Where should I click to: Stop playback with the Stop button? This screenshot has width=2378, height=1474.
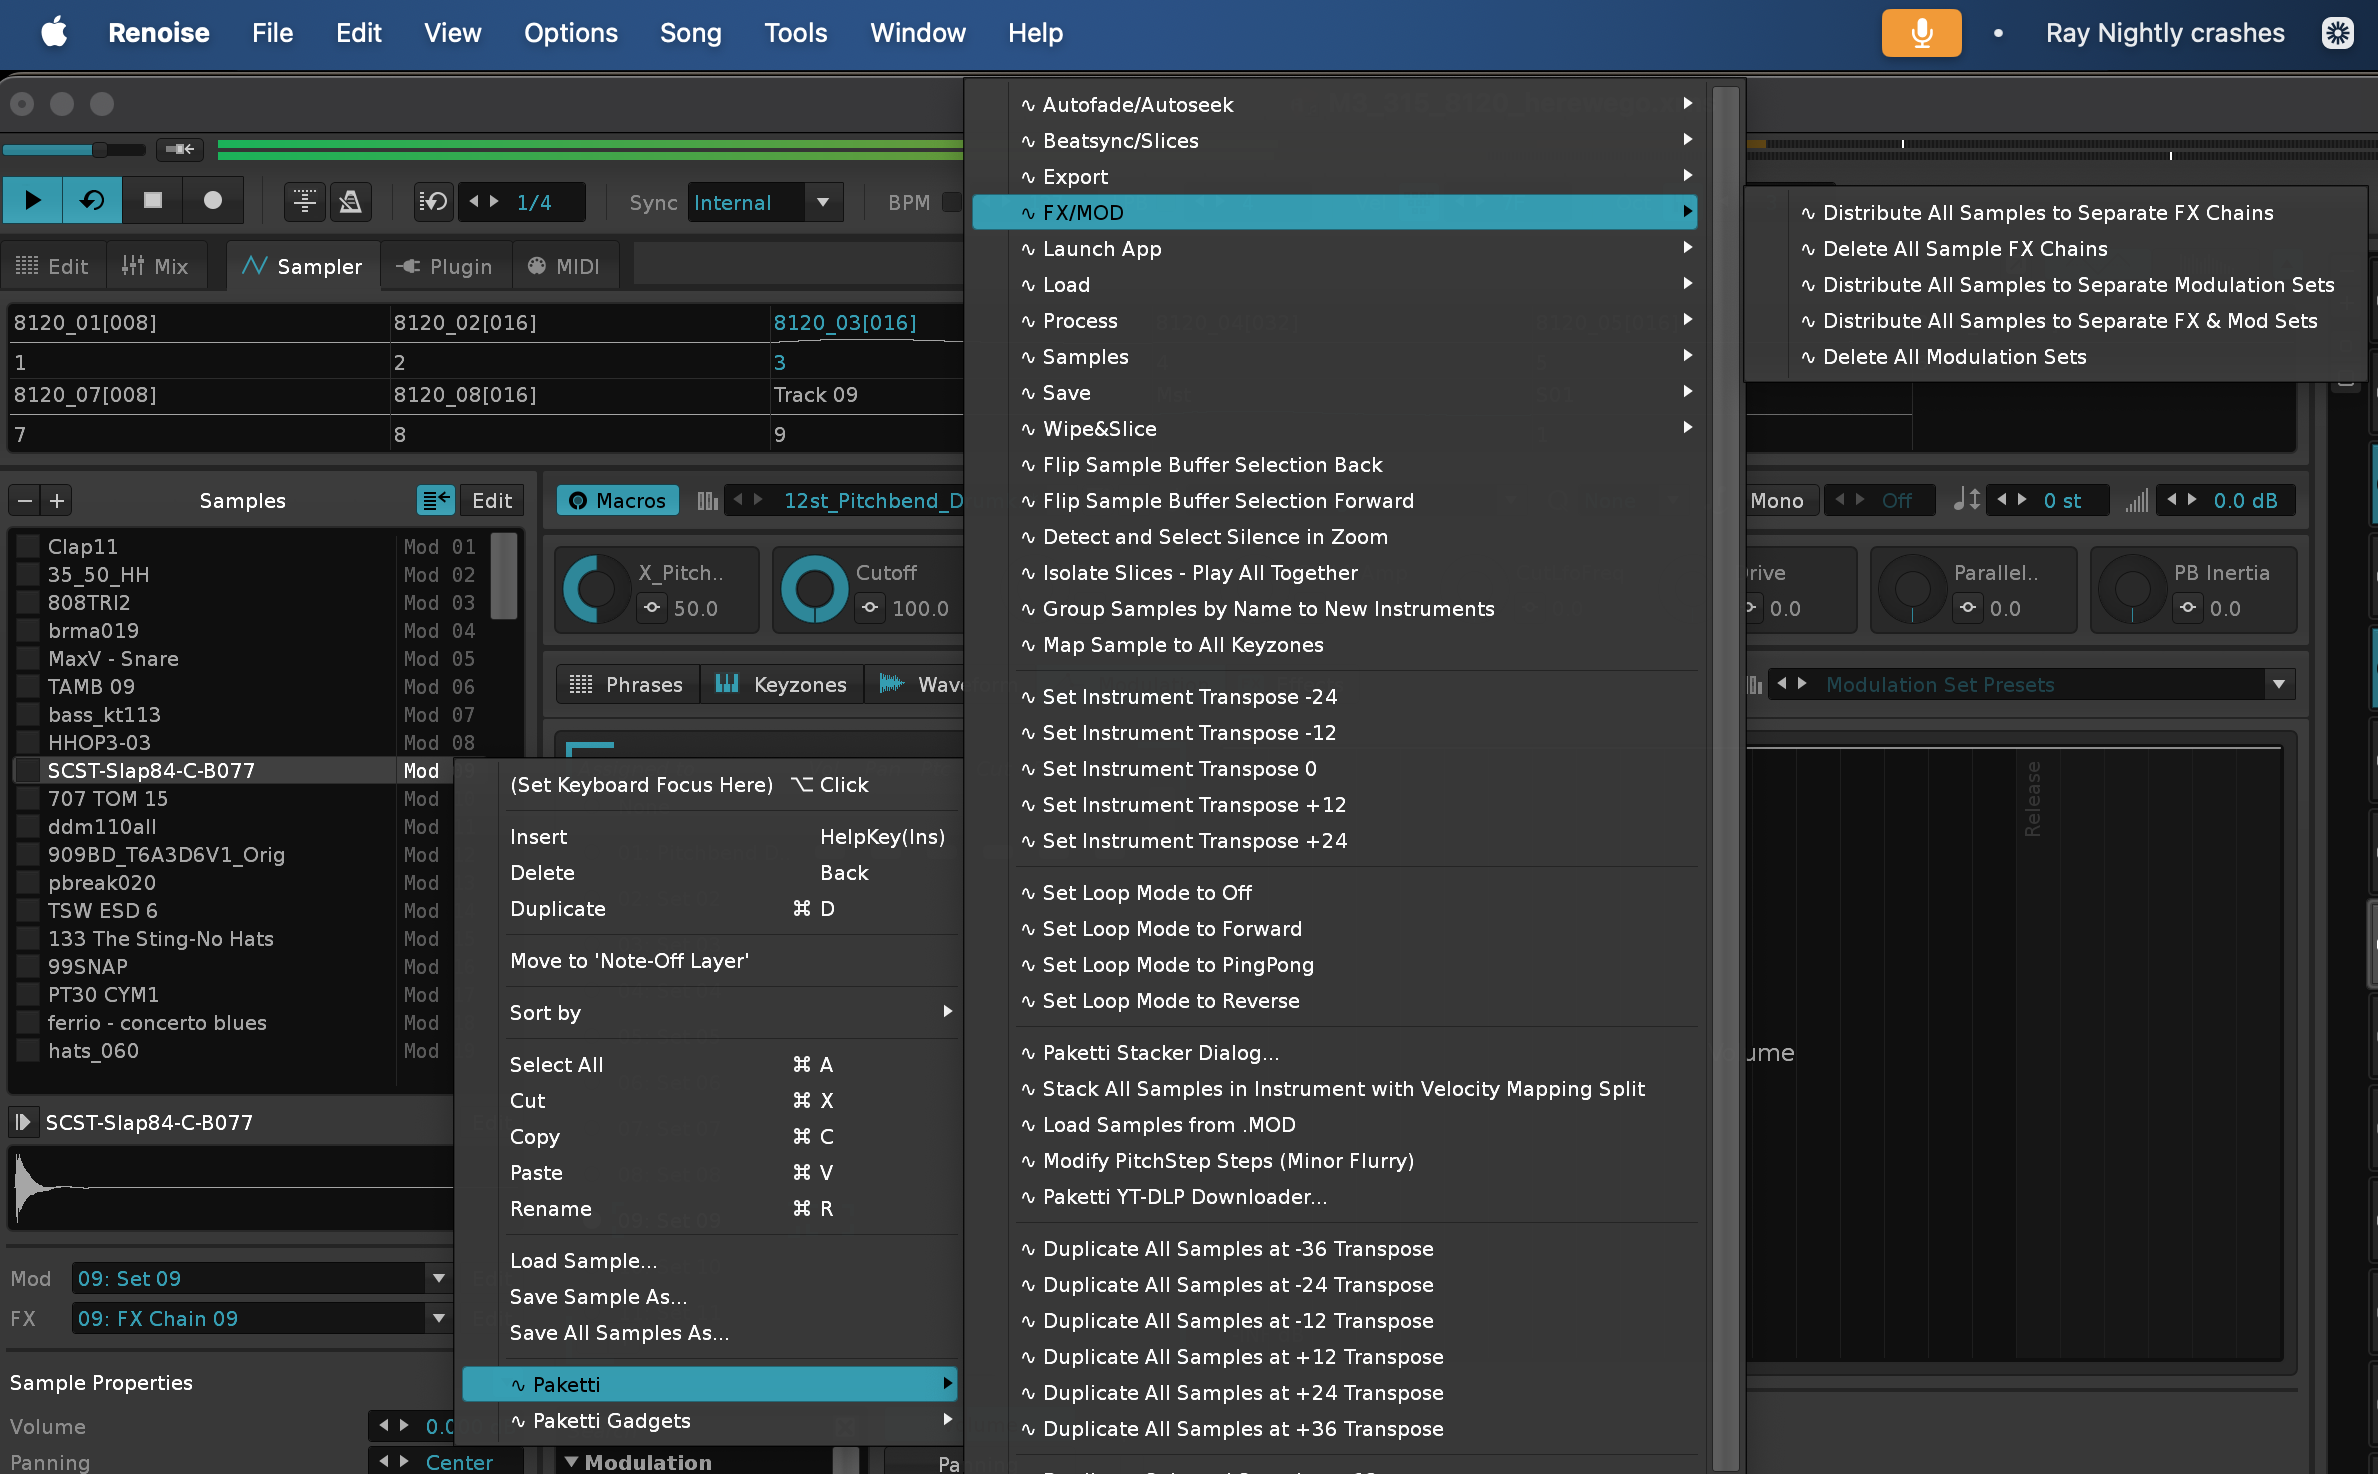pyautogui.click(x=152, y=201)
